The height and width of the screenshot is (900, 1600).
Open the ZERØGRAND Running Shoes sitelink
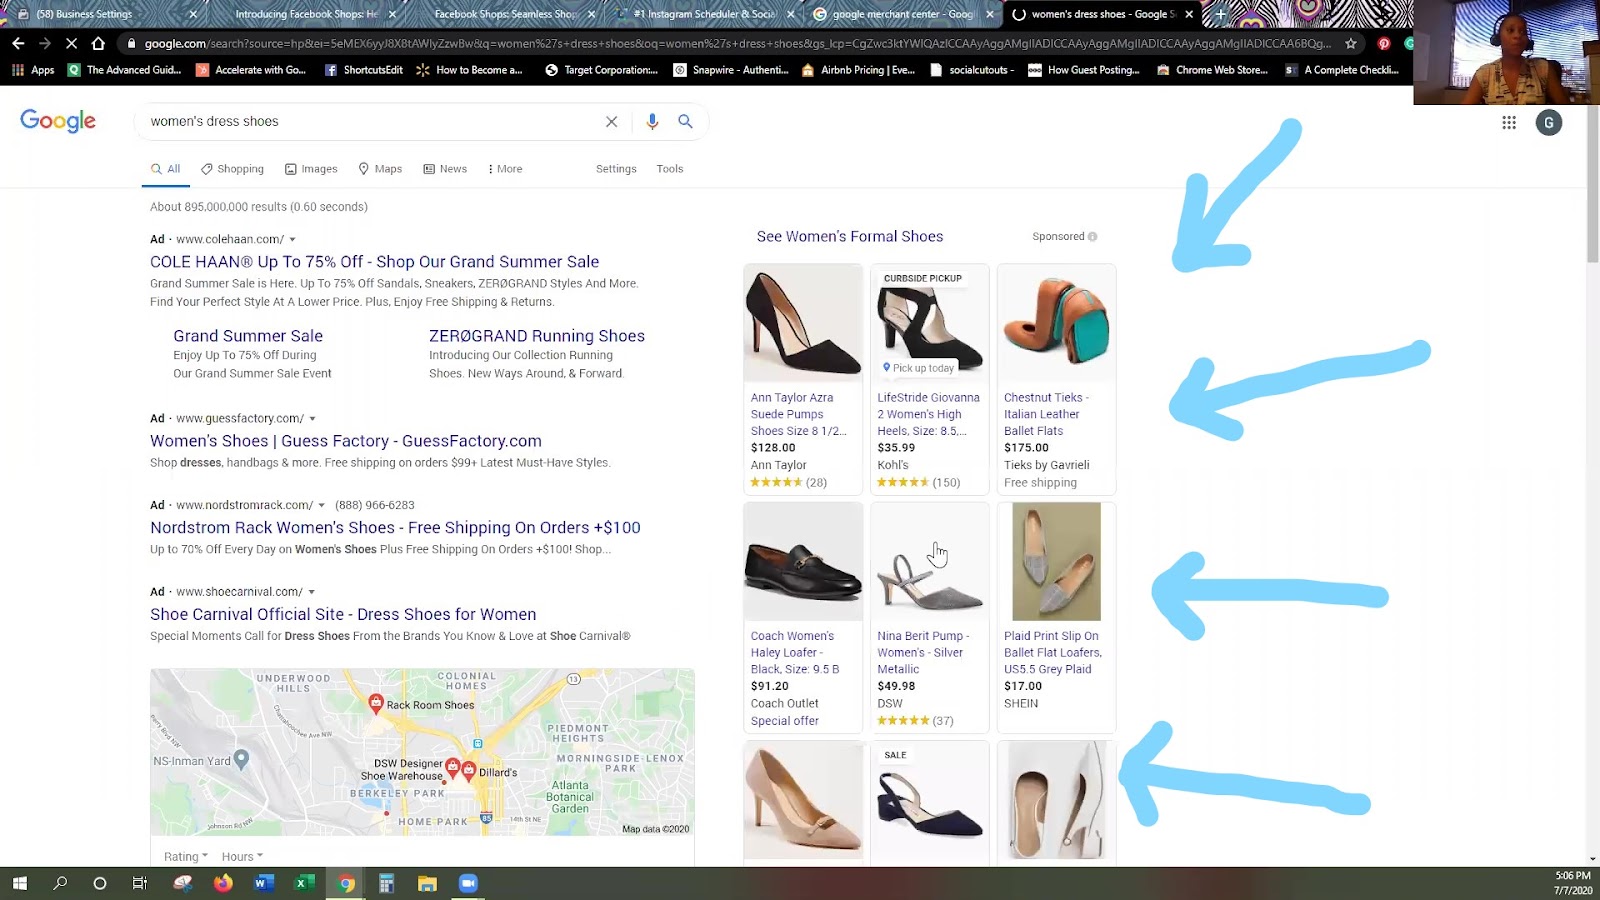click(537, 336)
